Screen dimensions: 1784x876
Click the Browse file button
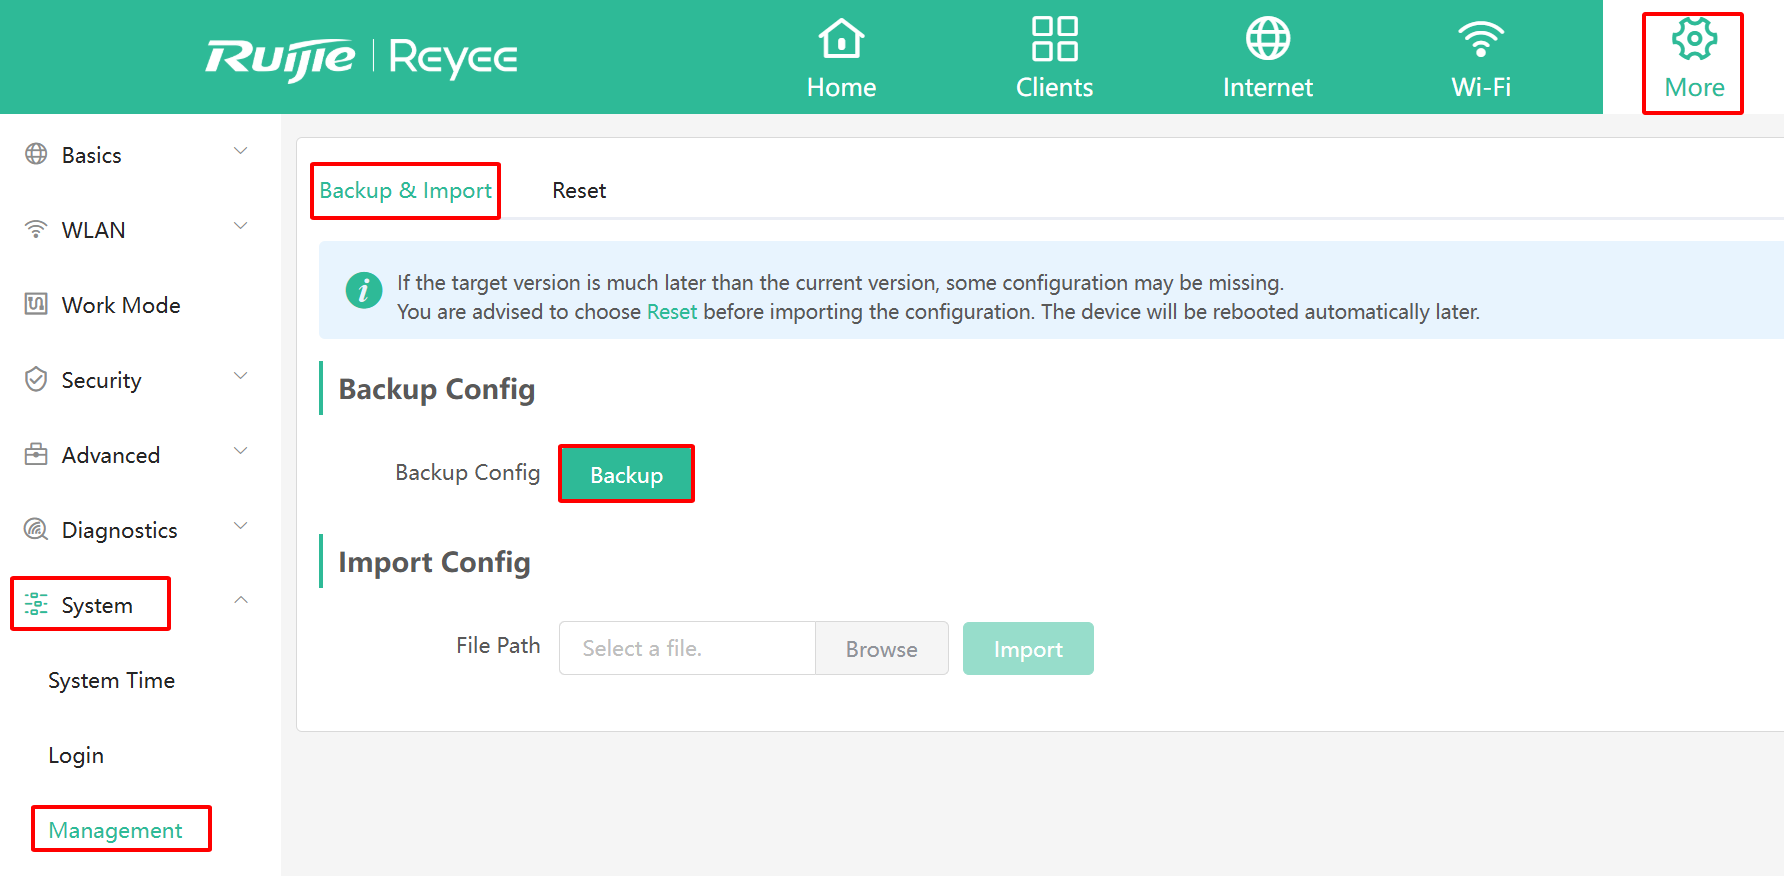(881, 649)
